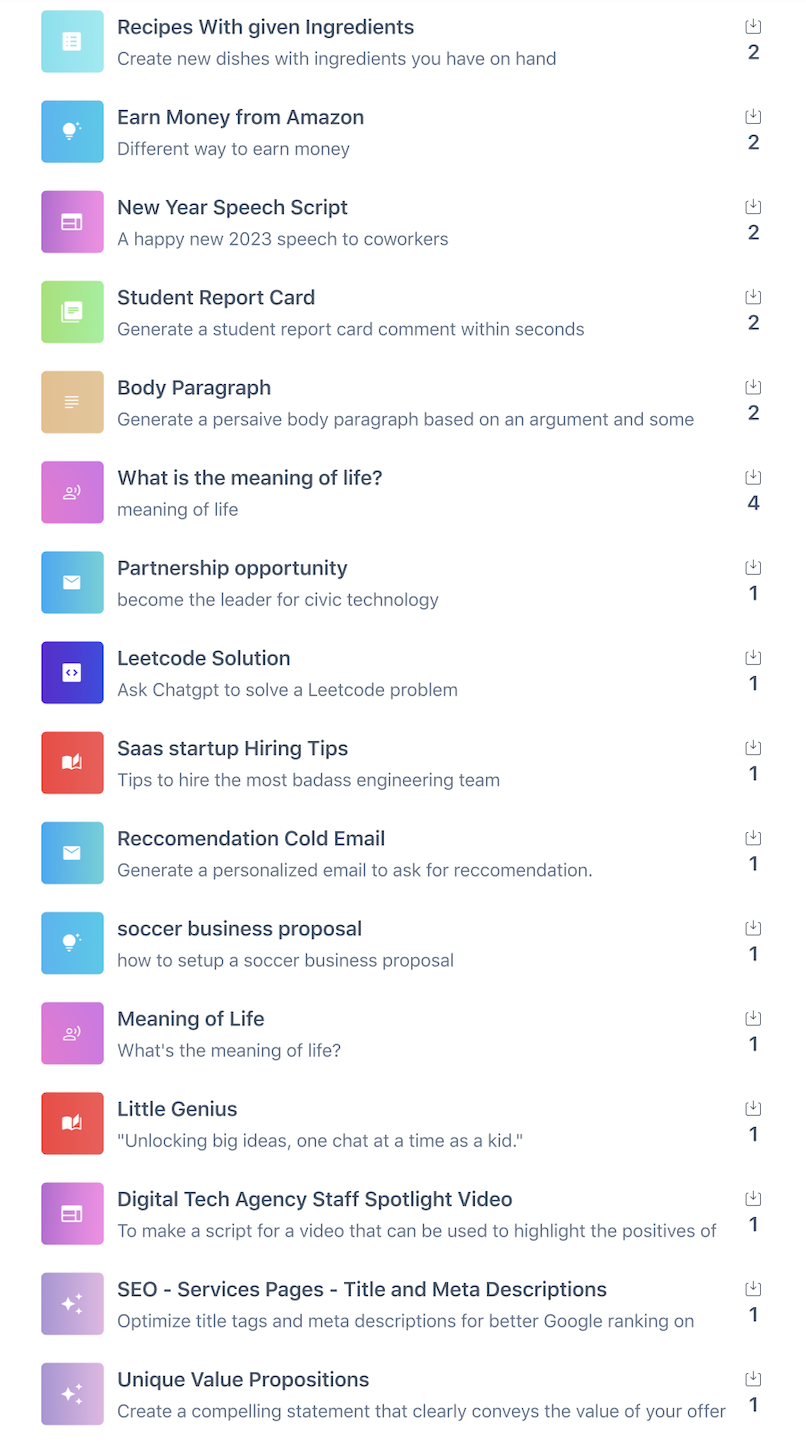This screenshot has height=1442, width=806.
Task: Open SEO - Services Pages template title
Action: (x=362, y=1289)
